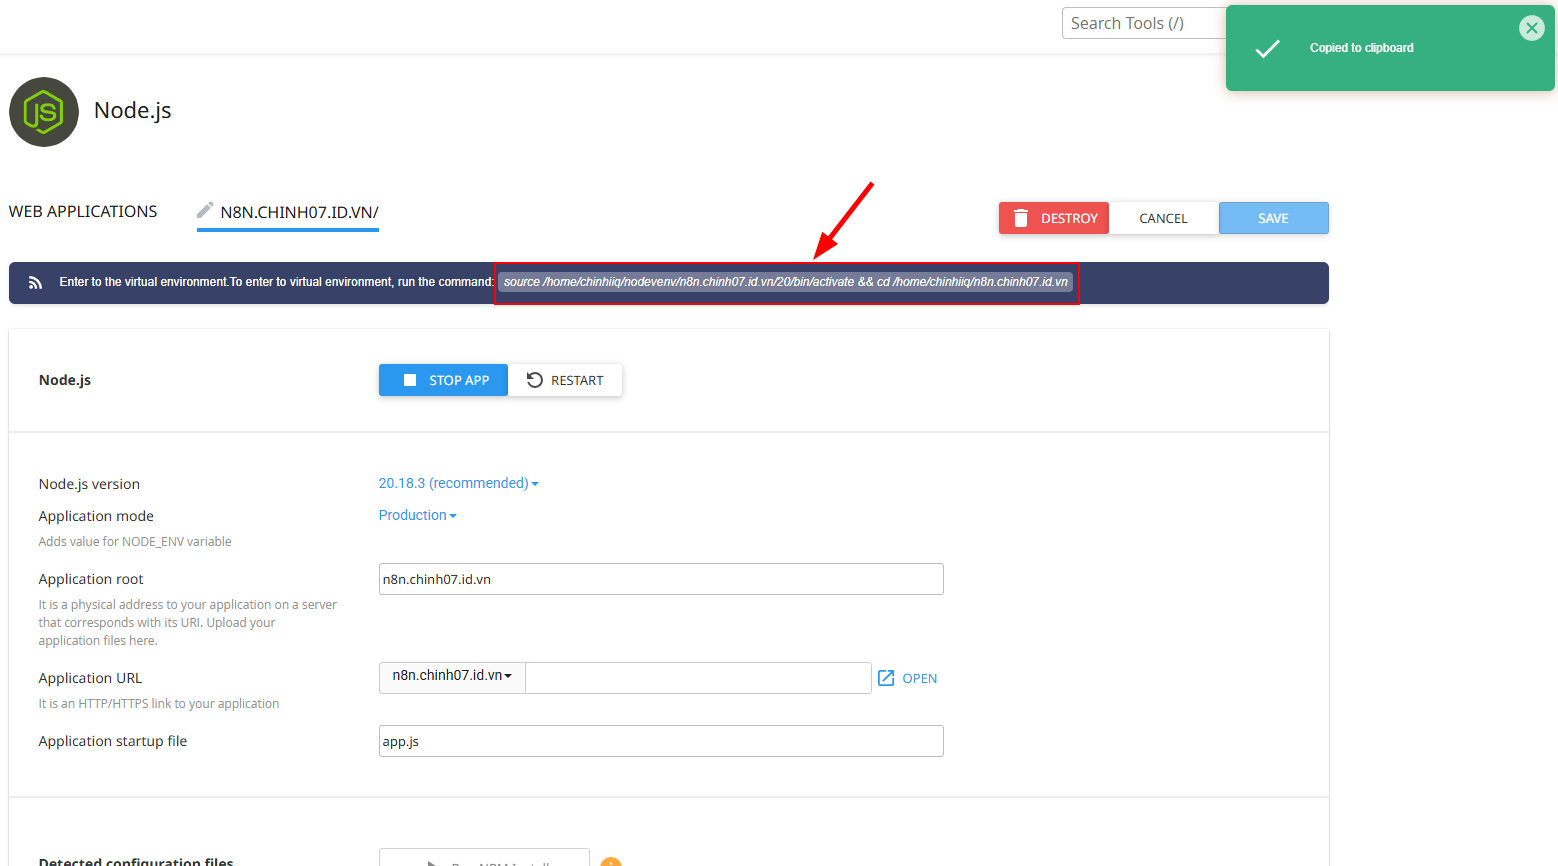Copy the source activate command text

tap(786, 282)
